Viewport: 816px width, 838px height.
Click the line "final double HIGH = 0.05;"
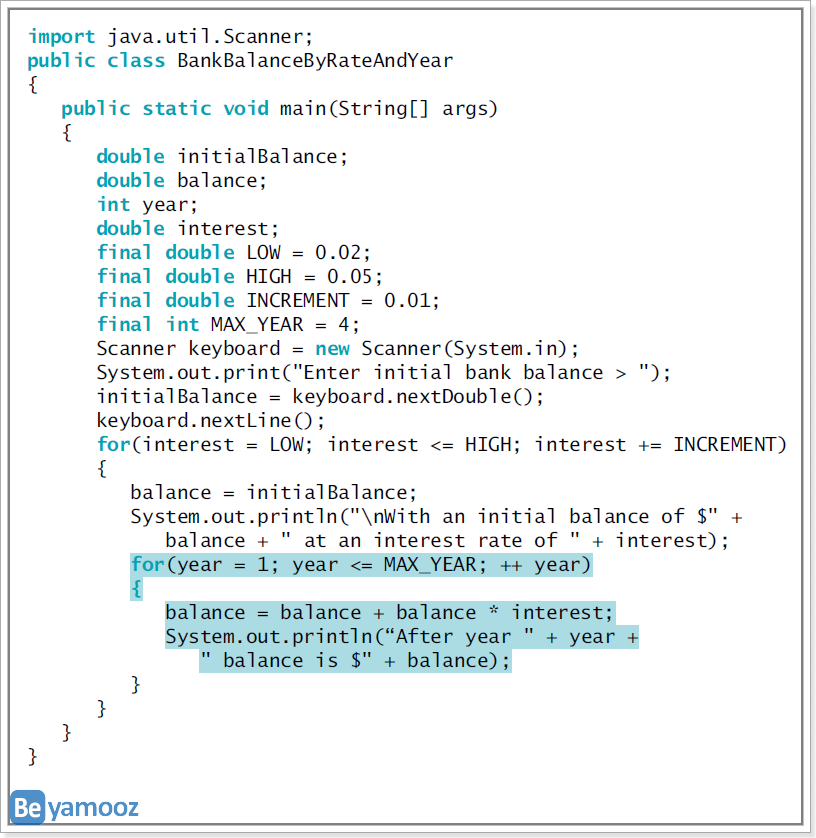click(x=239, y=276)
